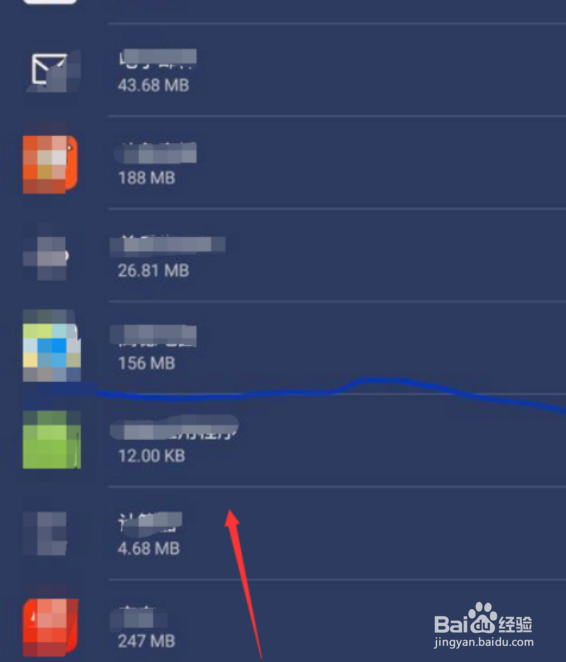Viewport: 566px width, 662px height.
Task: Open blurred app name above 188 MB
Action: (156, 153)
